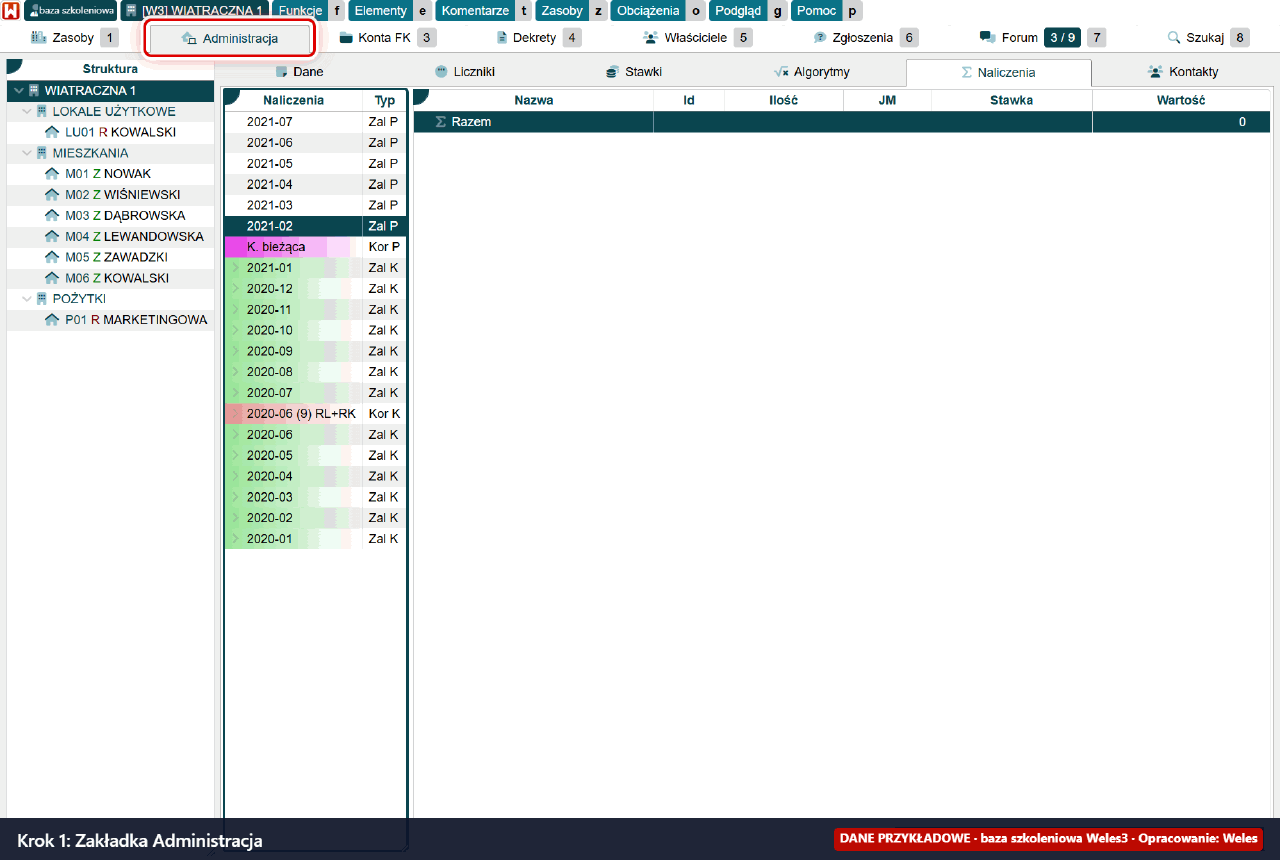Expand the 2021-01 naliczenia row arrow

click(x=236, y=268)
